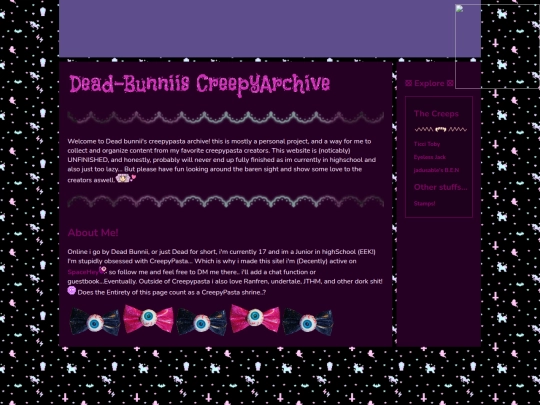The image size is (540, 405).
Task: Click the 'About Me!' heading
Action: pyautogui.click(x=93, y=233)
